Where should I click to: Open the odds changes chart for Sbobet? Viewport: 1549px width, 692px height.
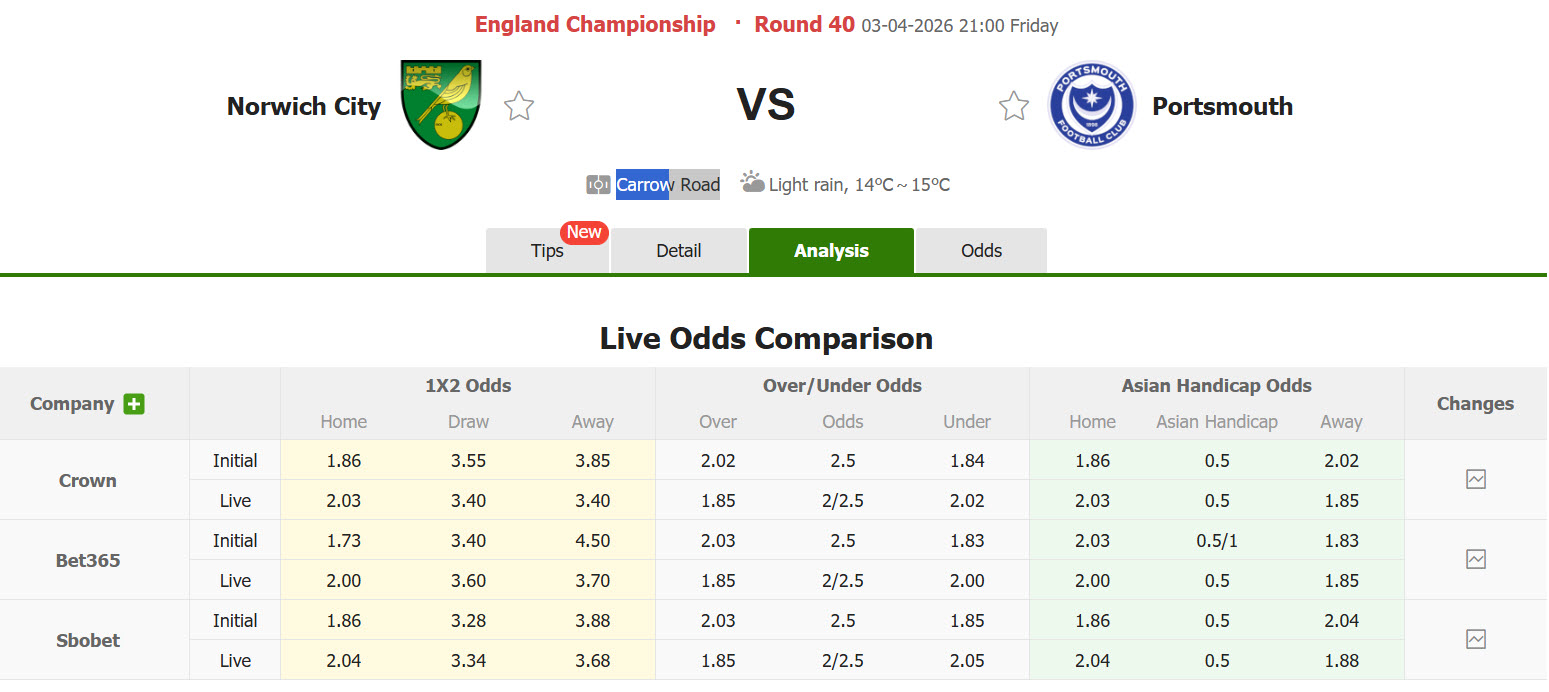pos(1475,639)
